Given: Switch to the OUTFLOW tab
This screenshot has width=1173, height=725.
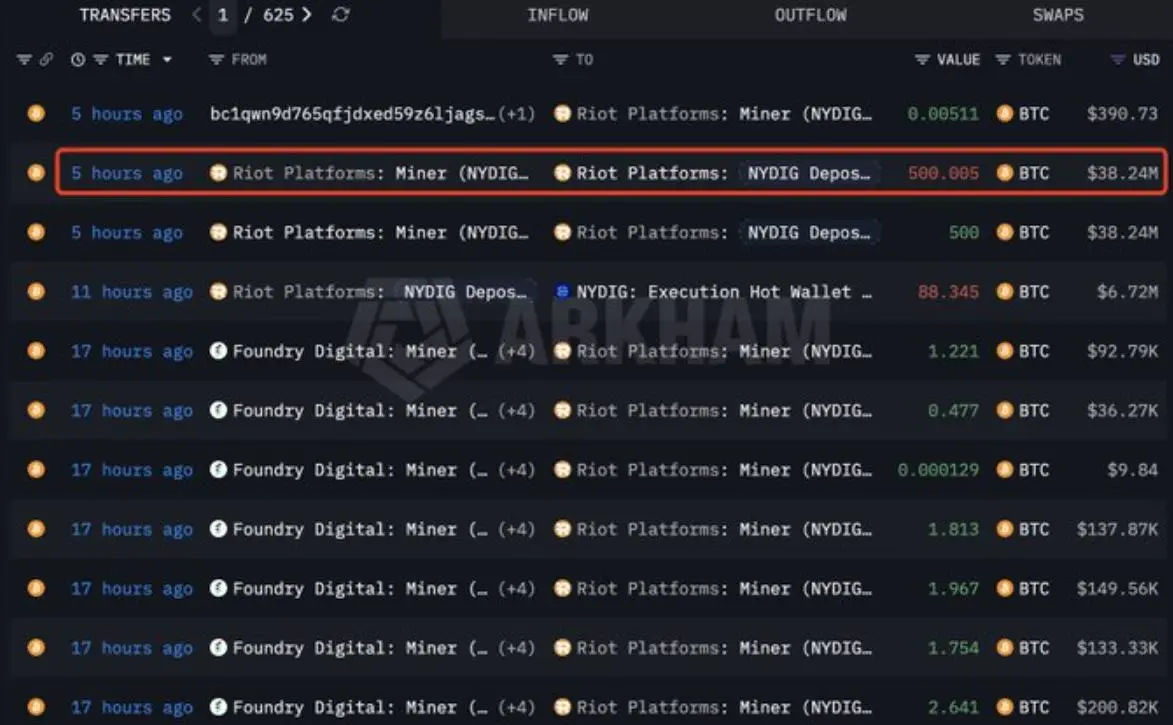Looking at the screenshot, I should (810, 15).
